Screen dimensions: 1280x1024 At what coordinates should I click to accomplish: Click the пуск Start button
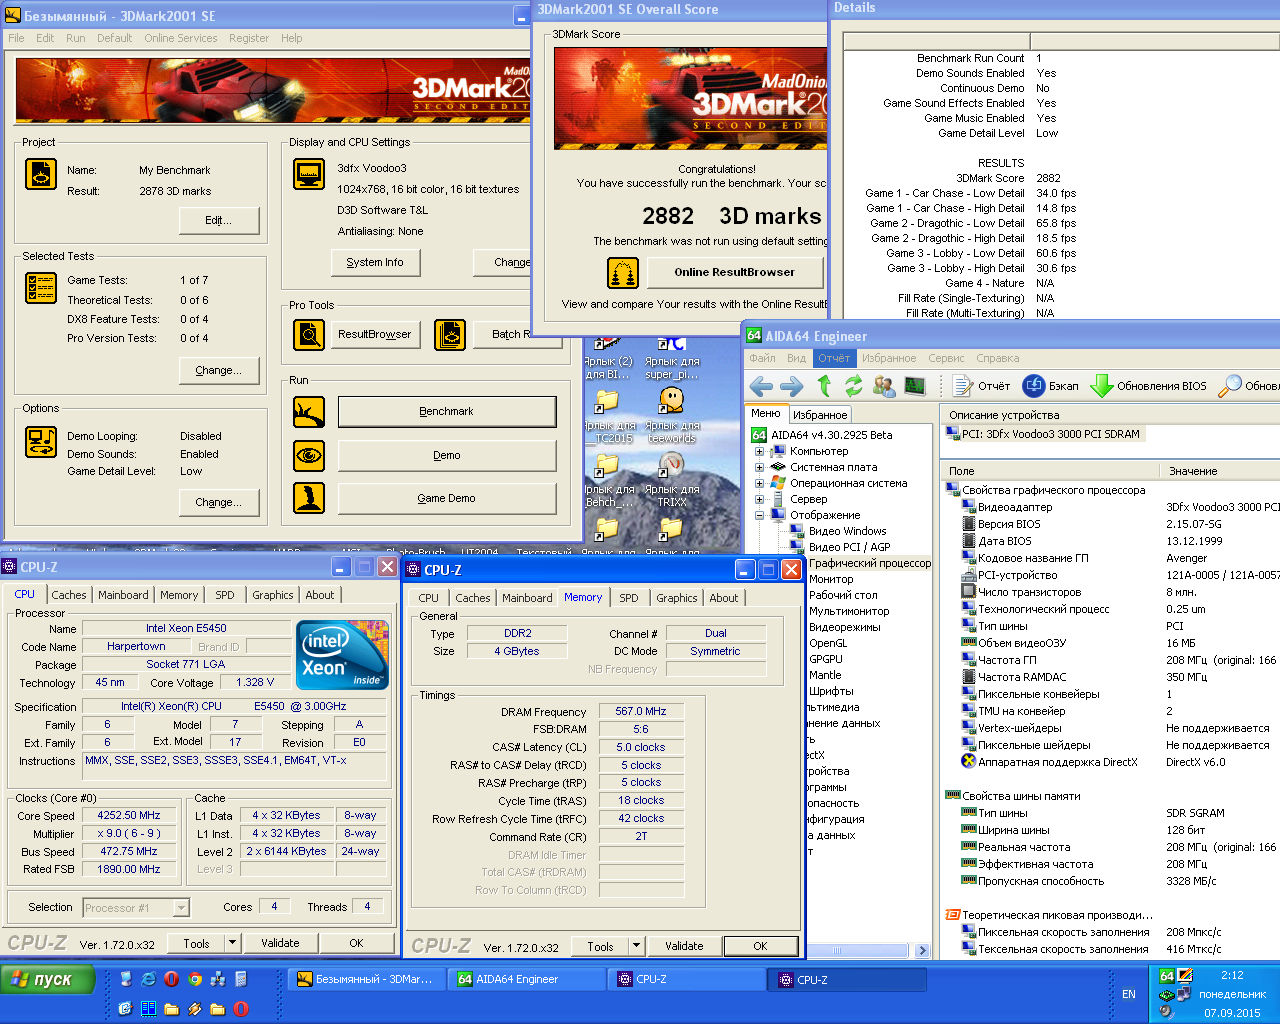[48, 979]
